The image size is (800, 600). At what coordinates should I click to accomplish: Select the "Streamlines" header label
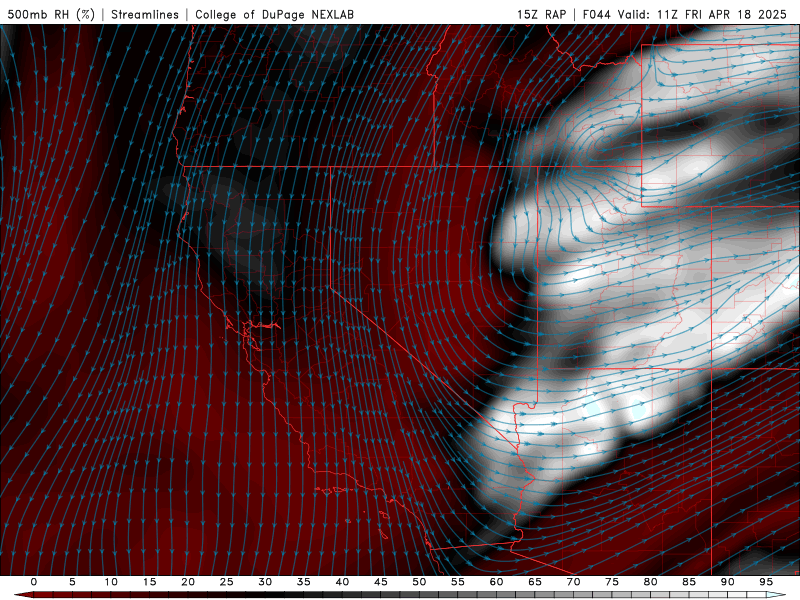(145, 14)
